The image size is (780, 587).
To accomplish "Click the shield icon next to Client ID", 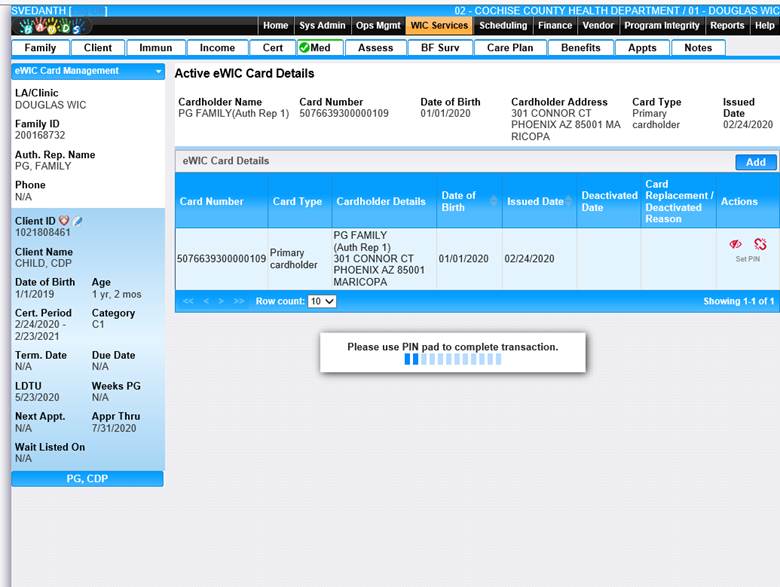I will (64, 220).
